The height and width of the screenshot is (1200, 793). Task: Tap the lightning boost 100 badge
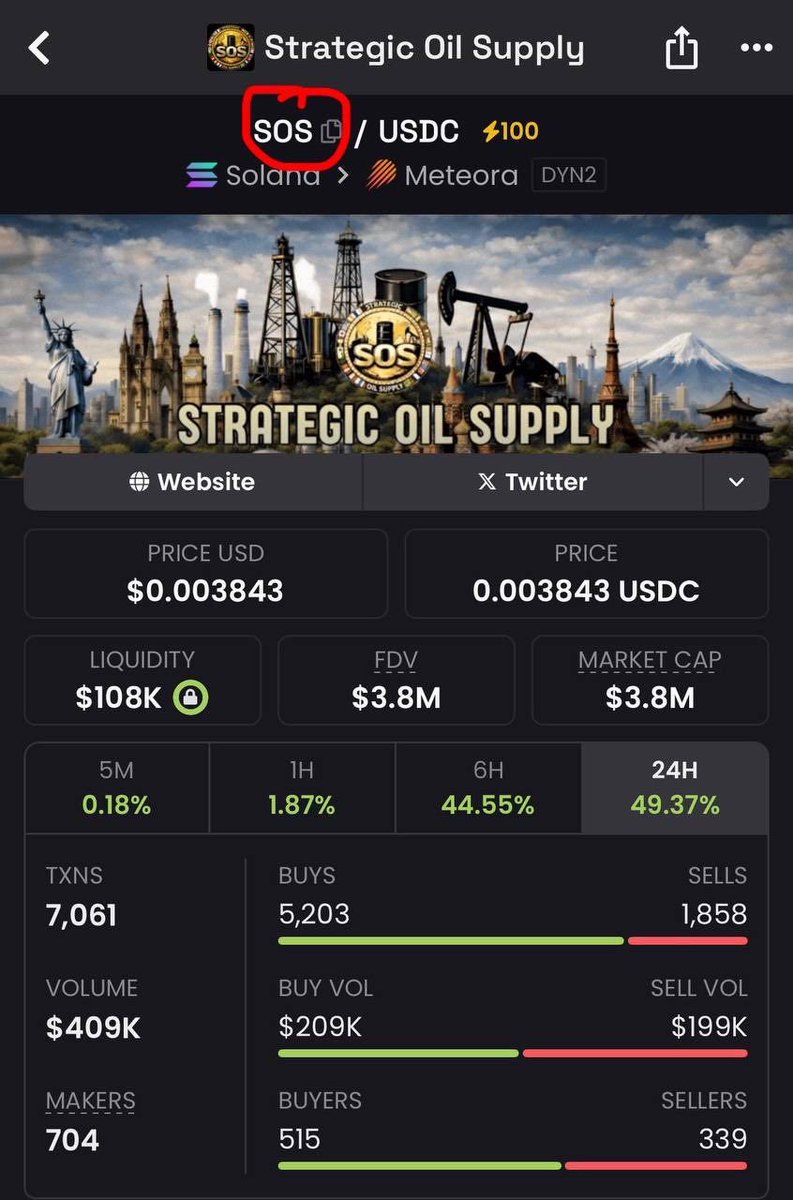click(510, 131)
